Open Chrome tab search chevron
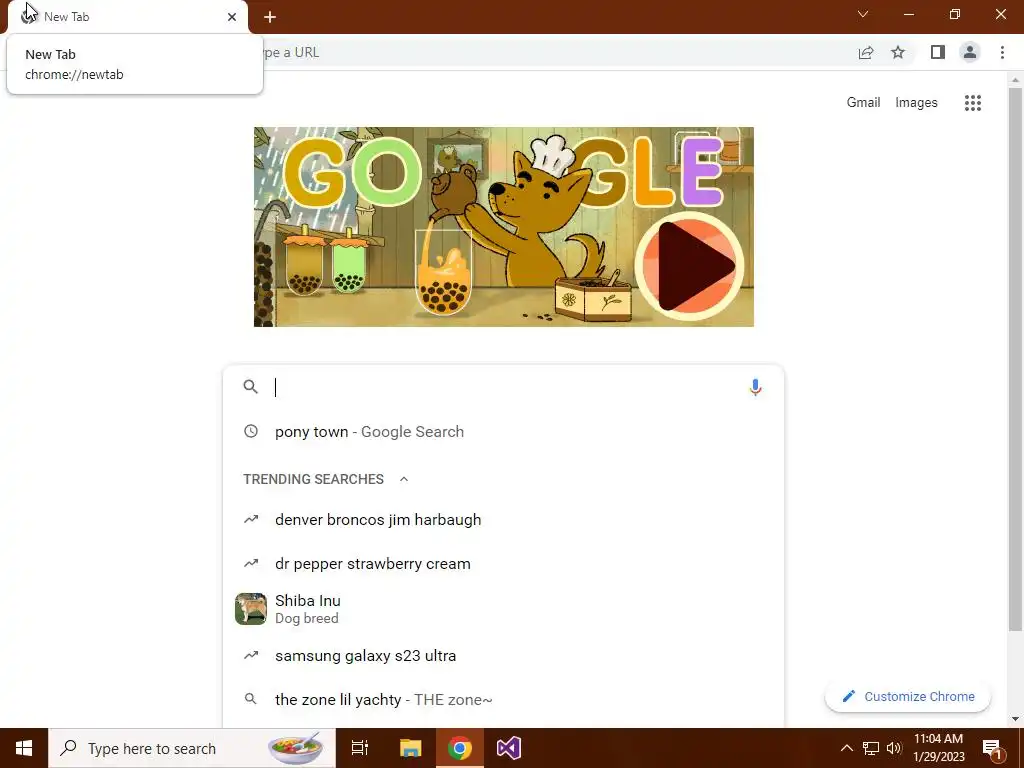 tap(863, 14)
